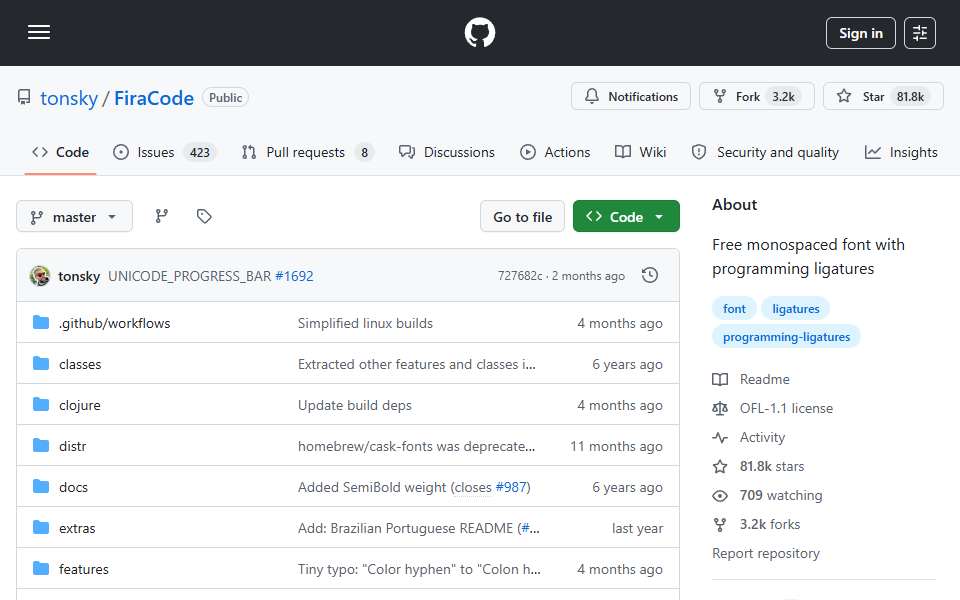This screenshot has width=960, height=600.
Task: Select the programming-ligatures topic tag
Action: point(786,337)
